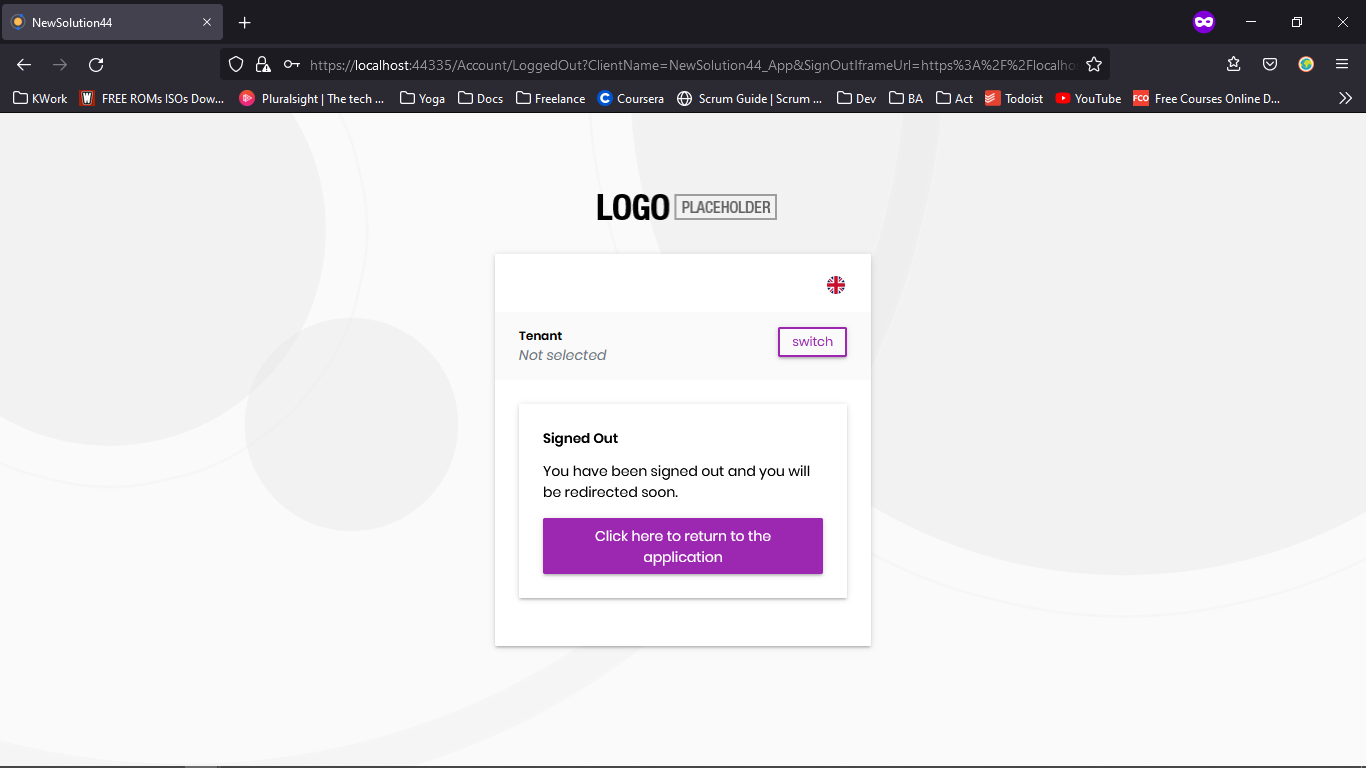
Task: Close the NewSolution44 tab
Action: [x=207, y=22]
